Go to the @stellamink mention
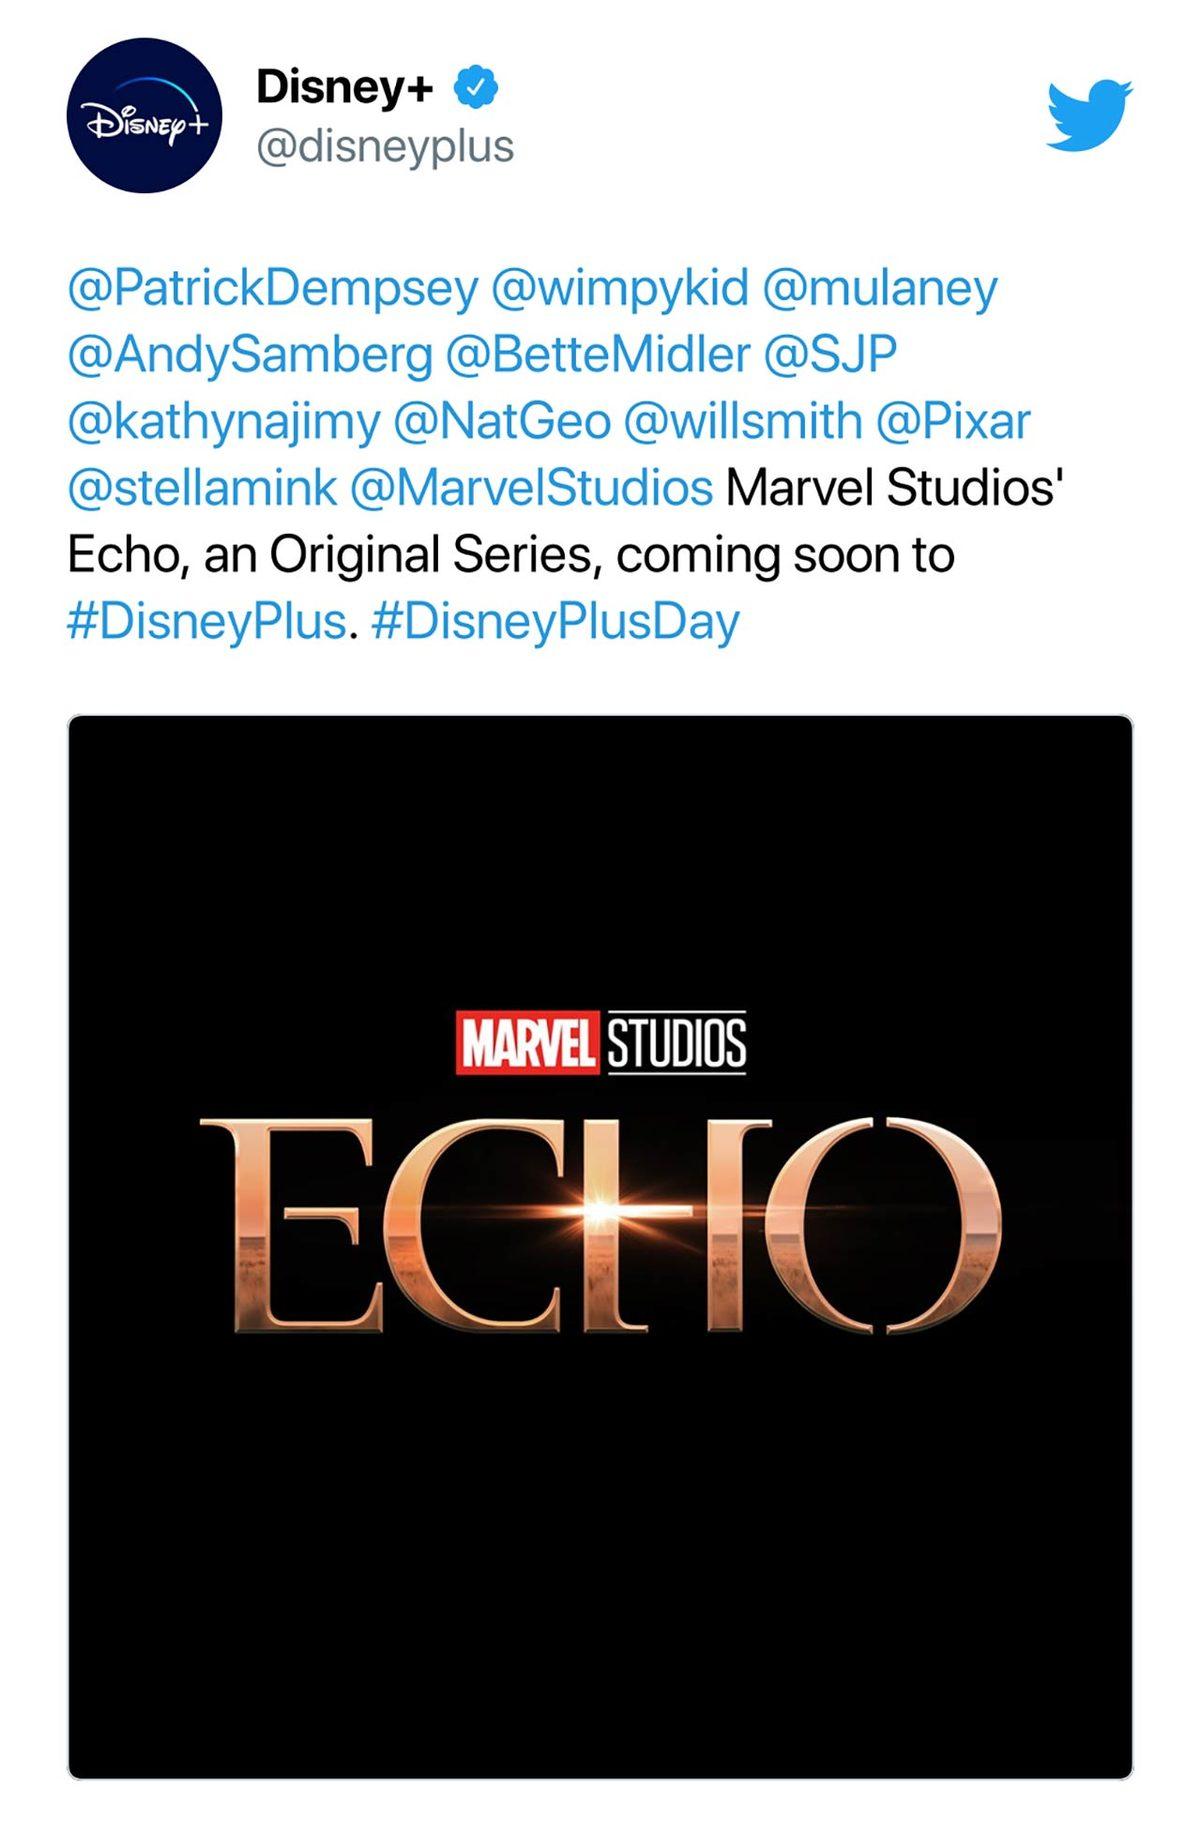Viewport: 1200px width, 1831px height. [202, 488]
